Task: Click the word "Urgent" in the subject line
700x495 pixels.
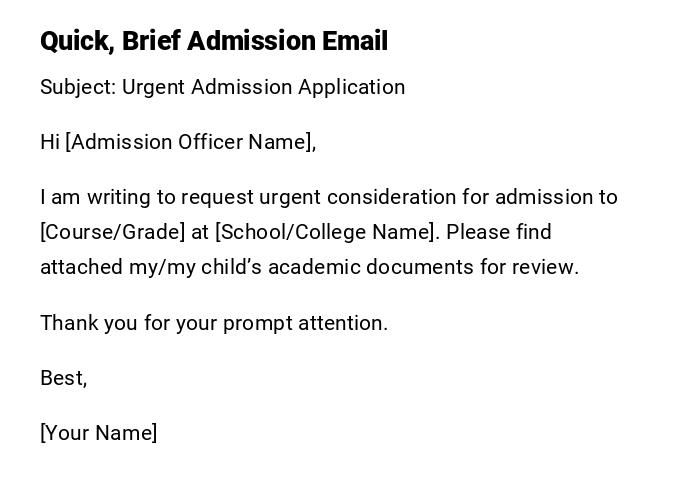Action: click(154, 87)
